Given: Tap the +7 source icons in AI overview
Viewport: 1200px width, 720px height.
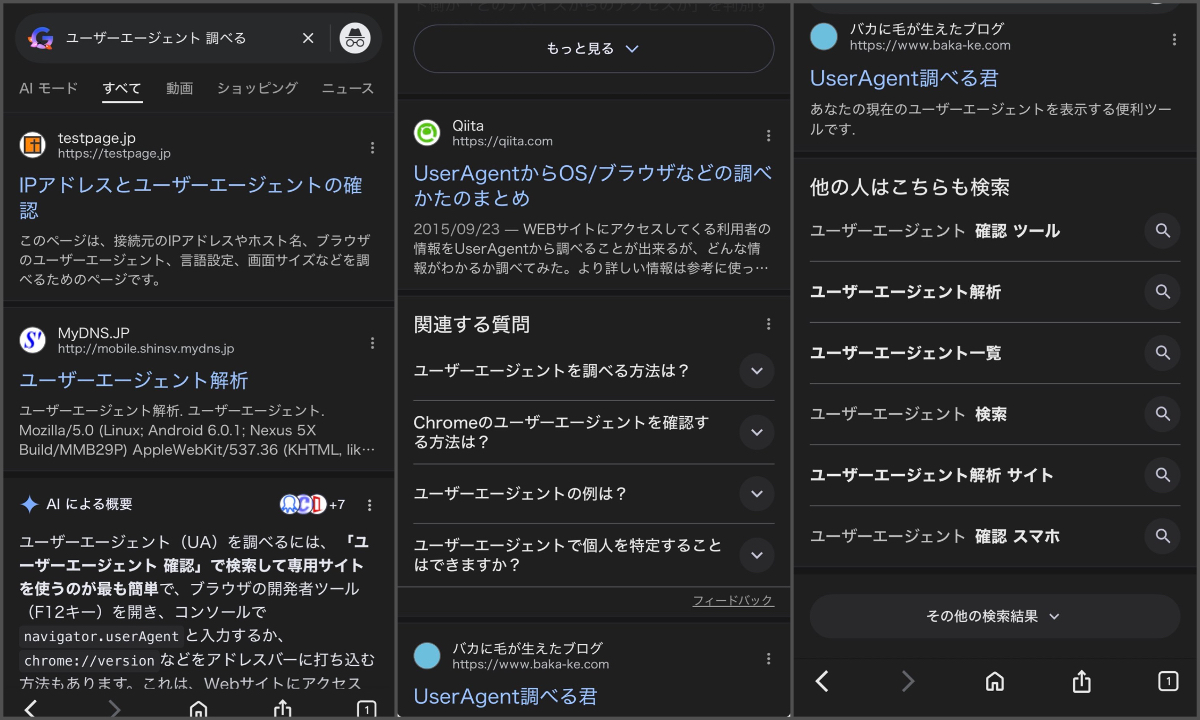Looking at the screenshot, I should point(312,505).
